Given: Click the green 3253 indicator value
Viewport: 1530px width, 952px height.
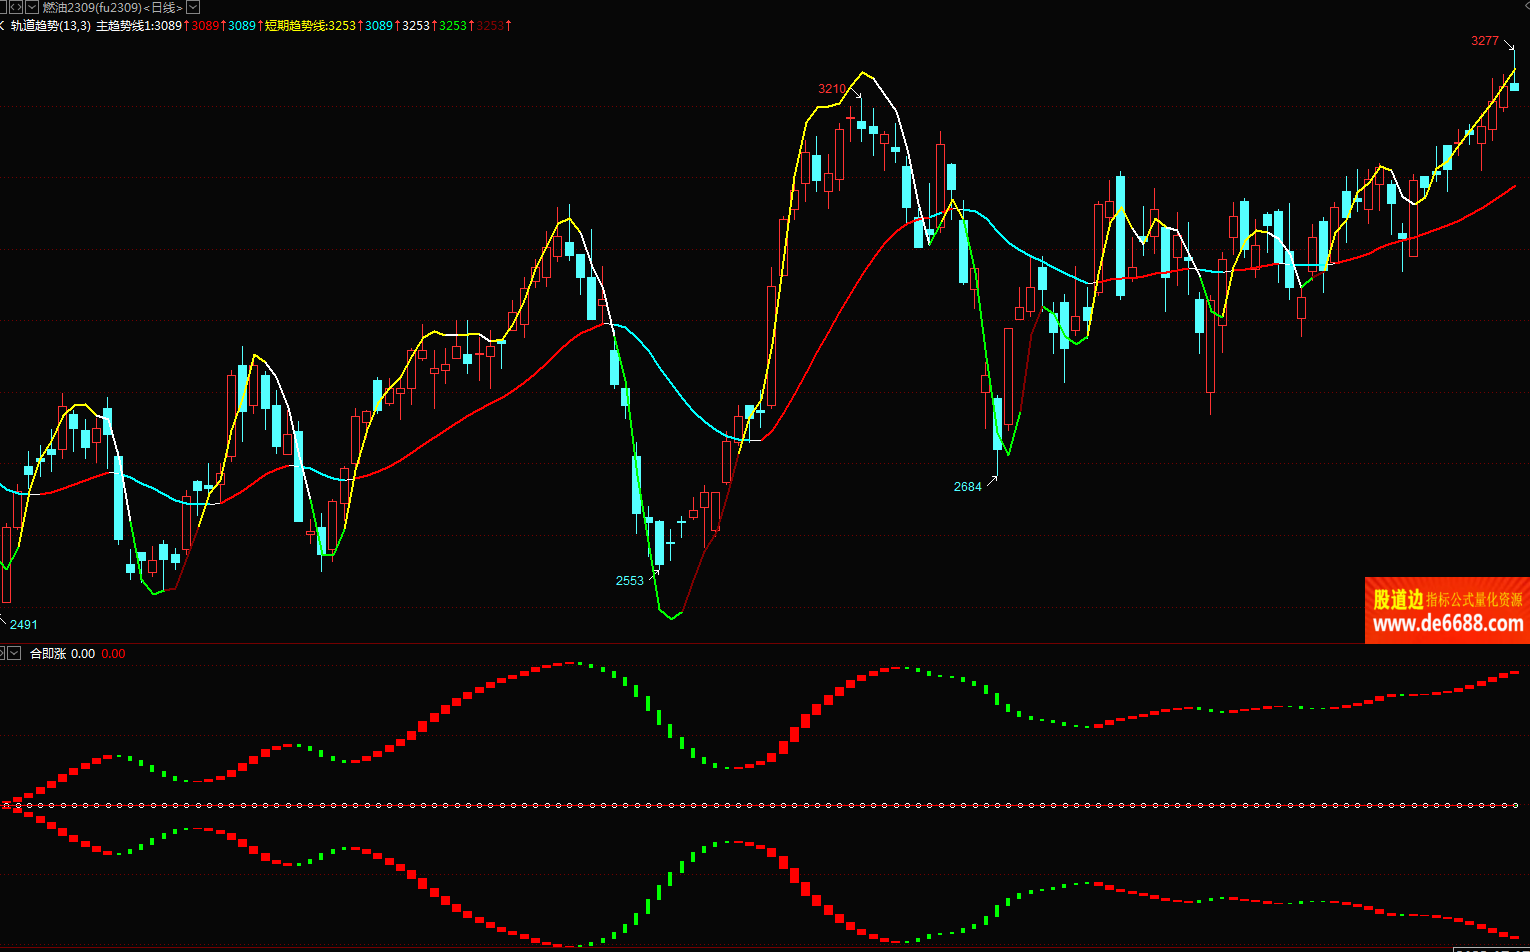Looking at the screenshot, I should click(453, 25).
